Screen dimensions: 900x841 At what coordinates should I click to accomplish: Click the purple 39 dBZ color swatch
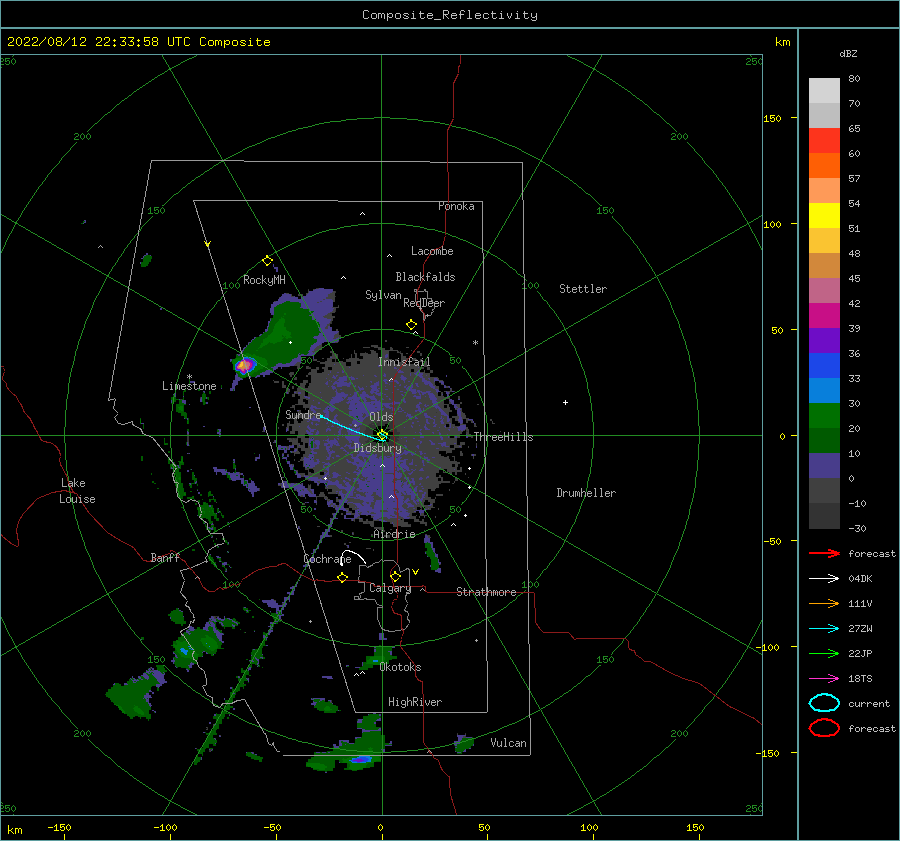click(824, 341)
